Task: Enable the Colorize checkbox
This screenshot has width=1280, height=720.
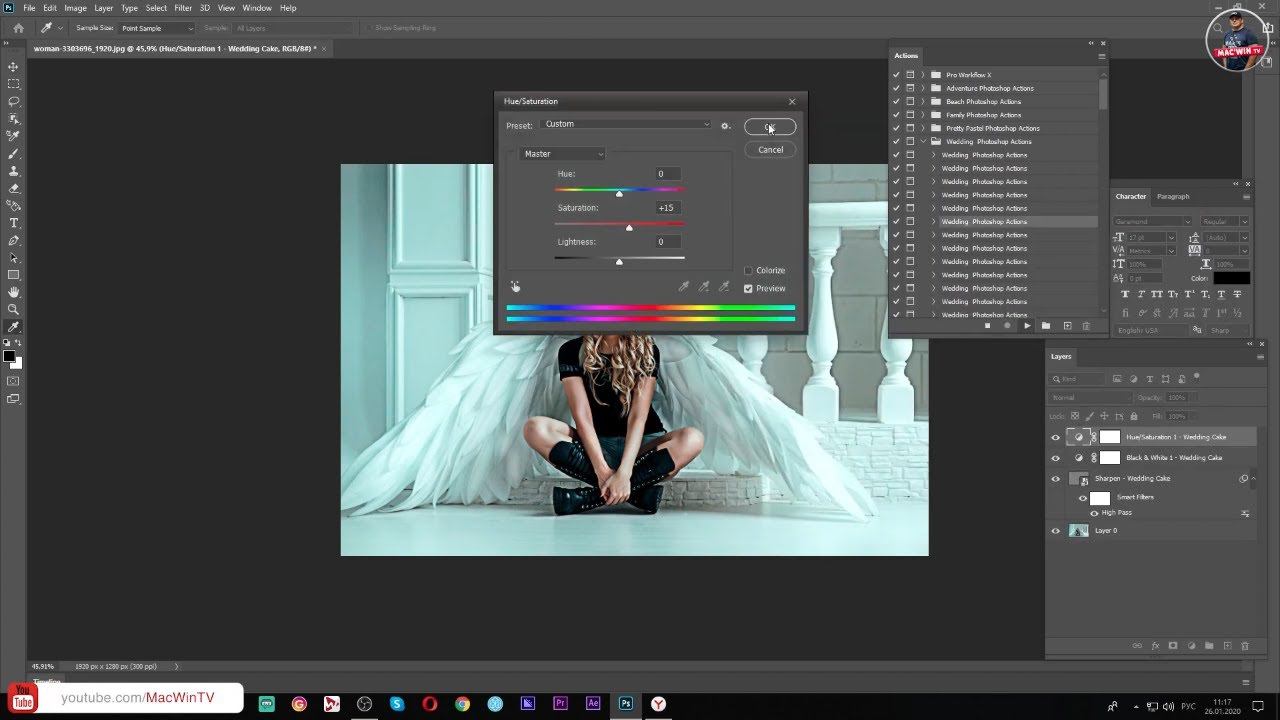Action: pos(748,271)
